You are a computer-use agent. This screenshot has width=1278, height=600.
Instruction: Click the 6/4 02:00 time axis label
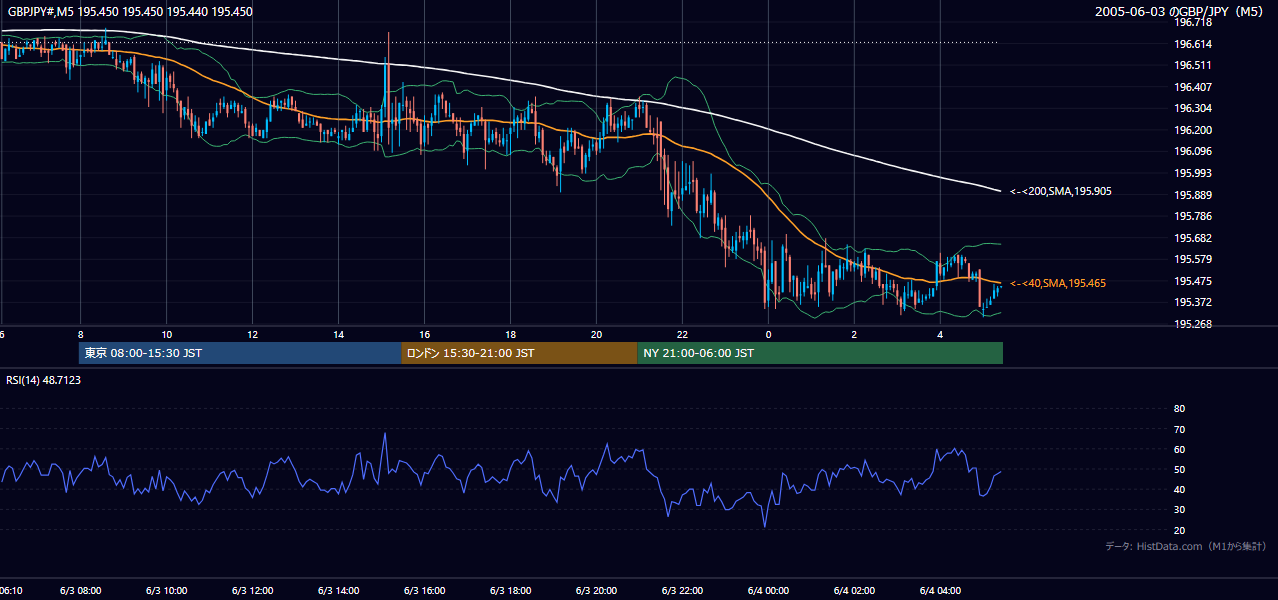tap(854, 590)
